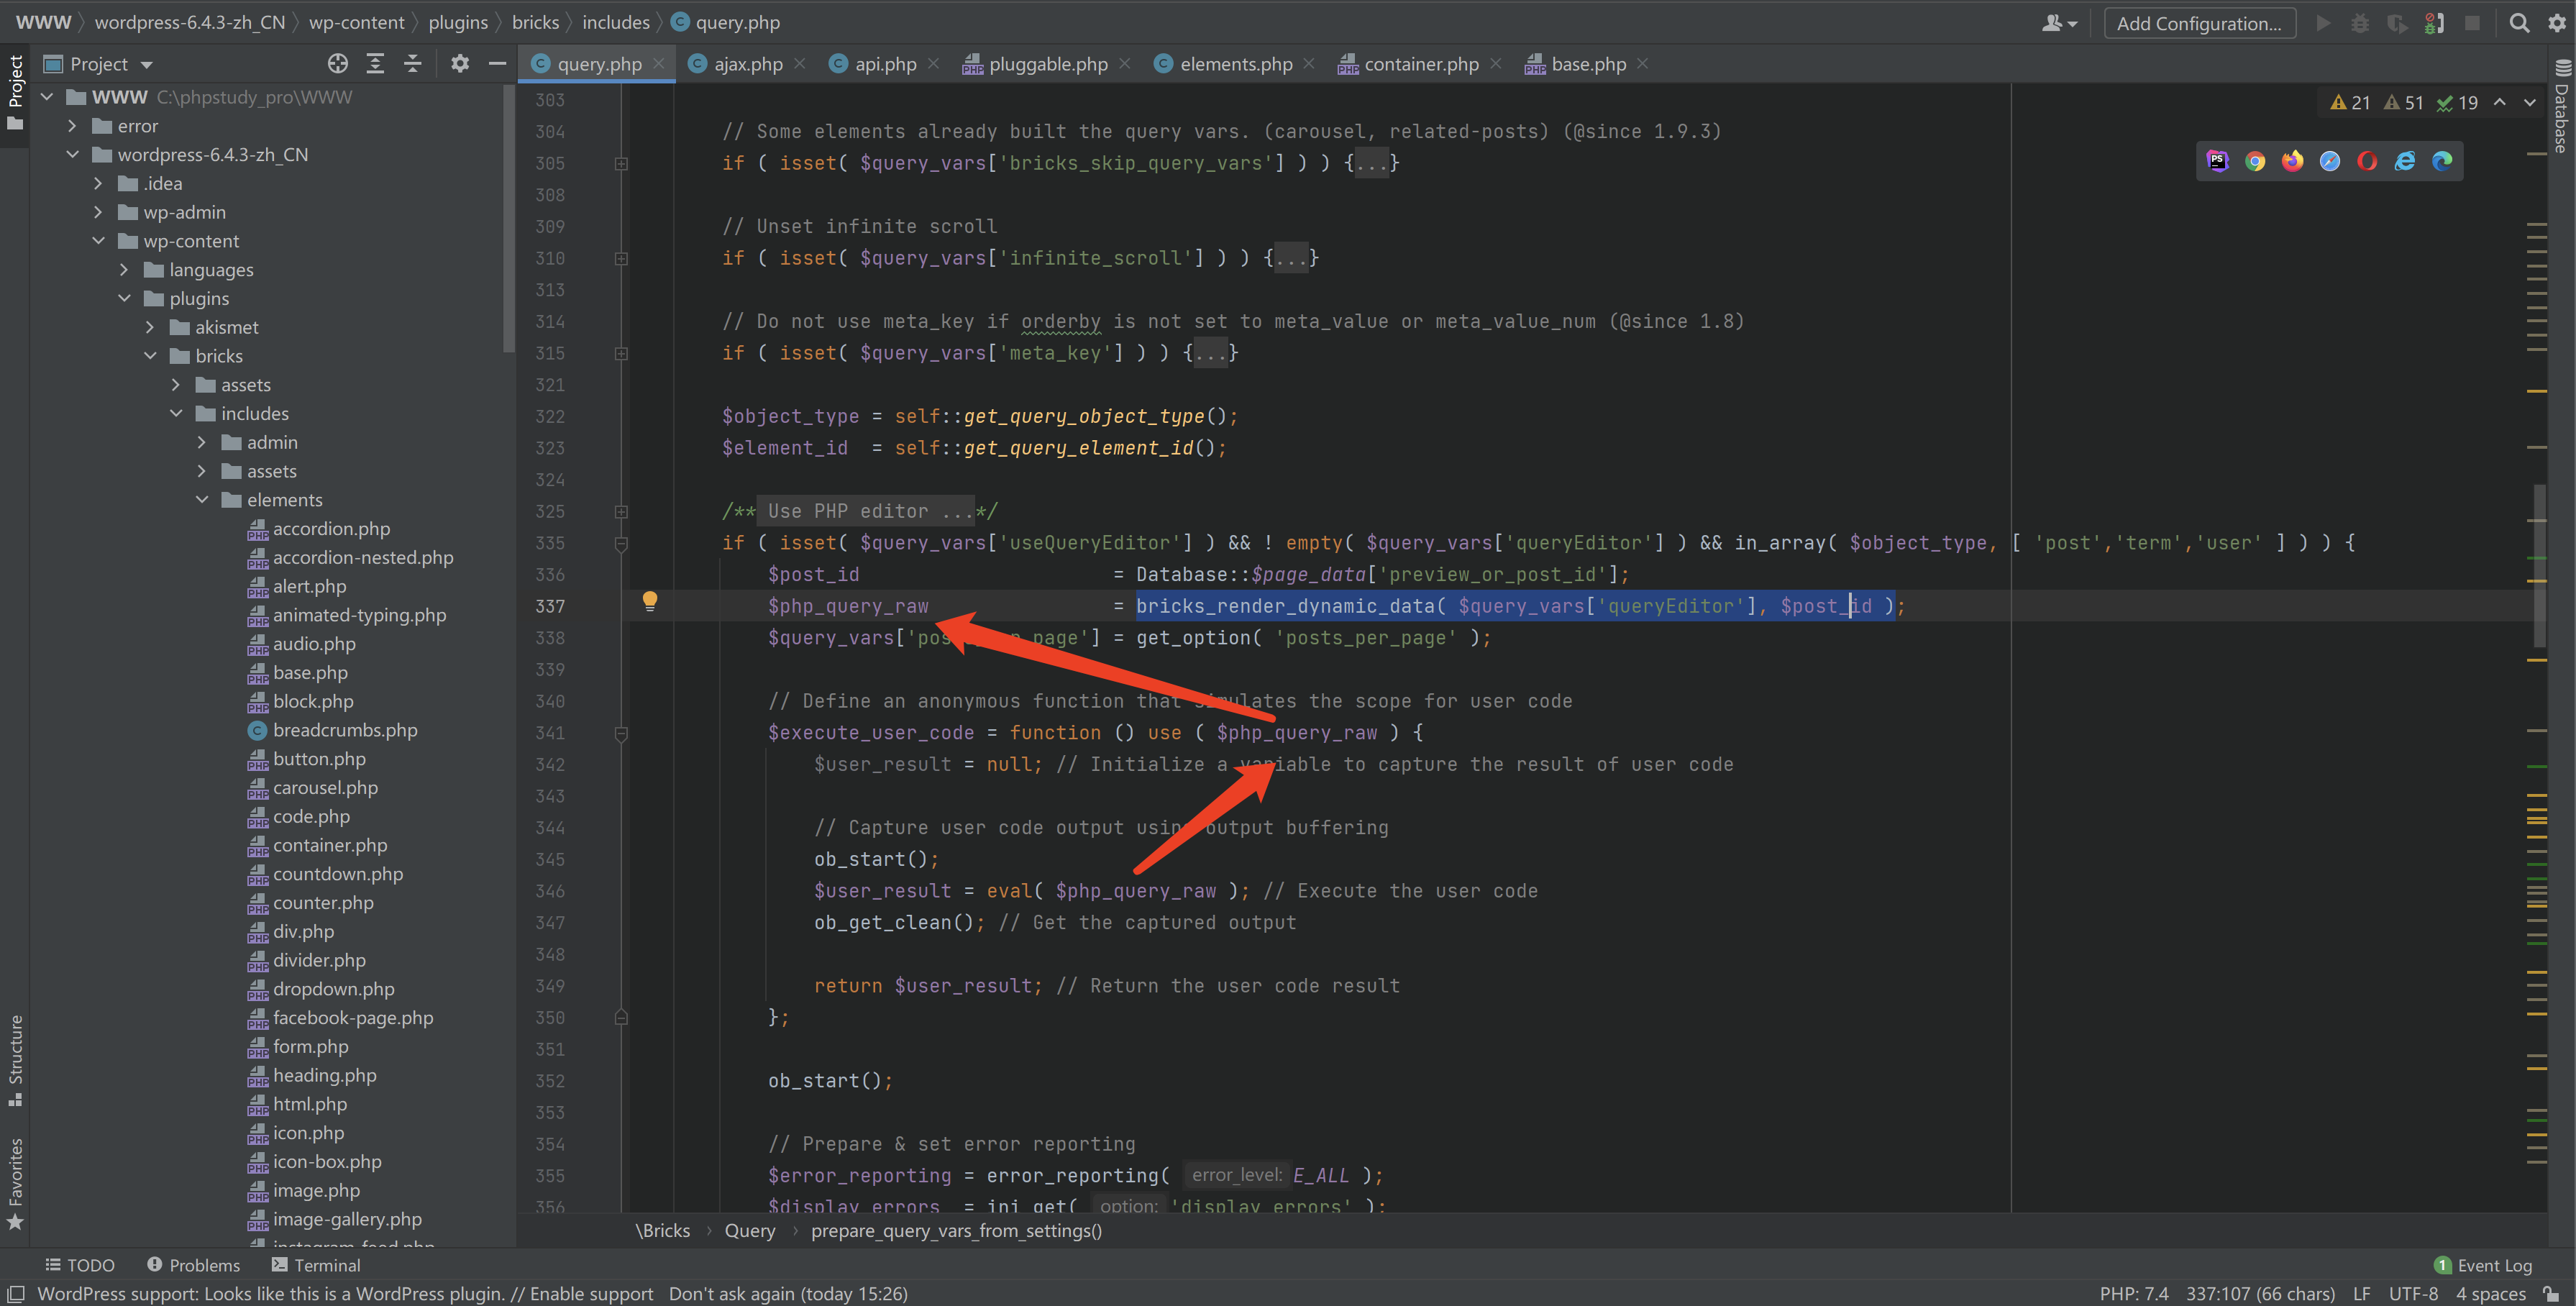Click the Start Listening for PHP Debug icon
This screenshot has height=1306, width=2576.
click(x=2435, y=23)
